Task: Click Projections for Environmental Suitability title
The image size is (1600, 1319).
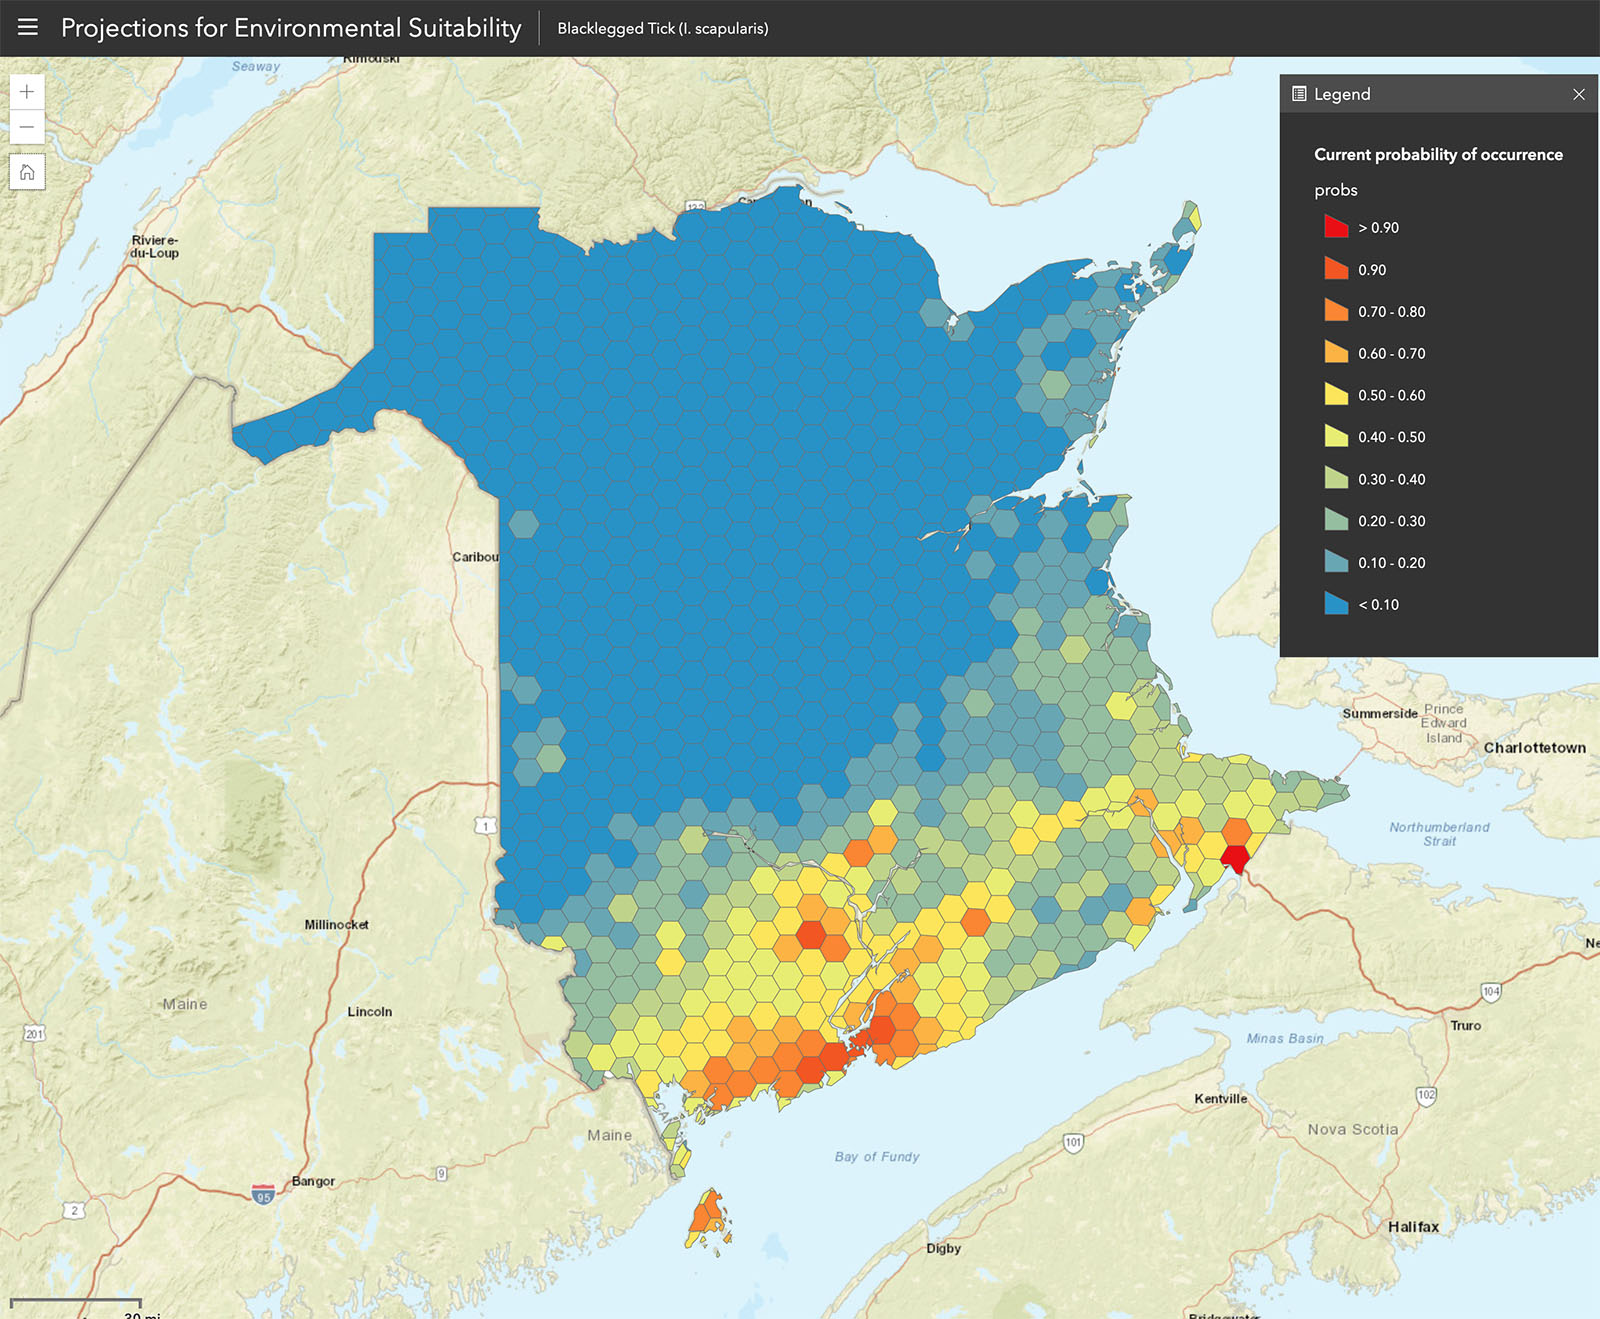Action: click(291, 28)
